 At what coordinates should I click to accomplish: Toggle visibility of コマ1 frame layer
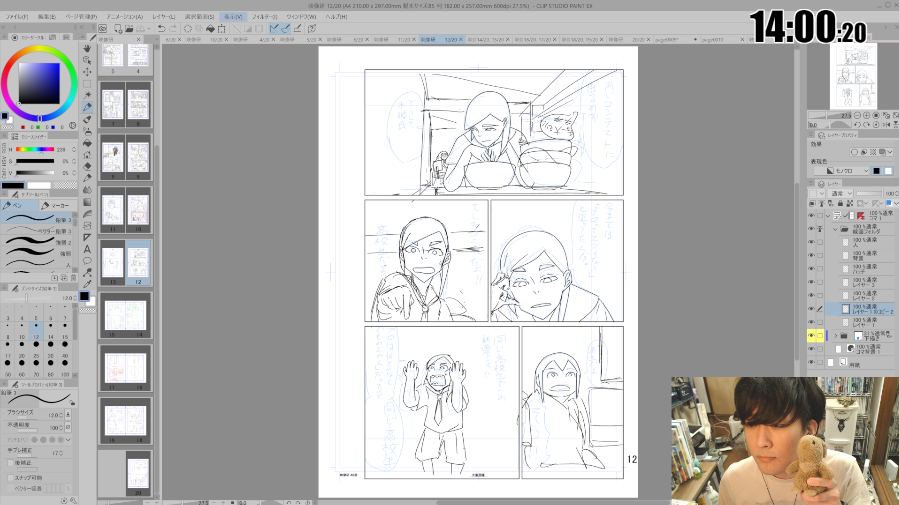pyautogui.click(x=811, y=216)
